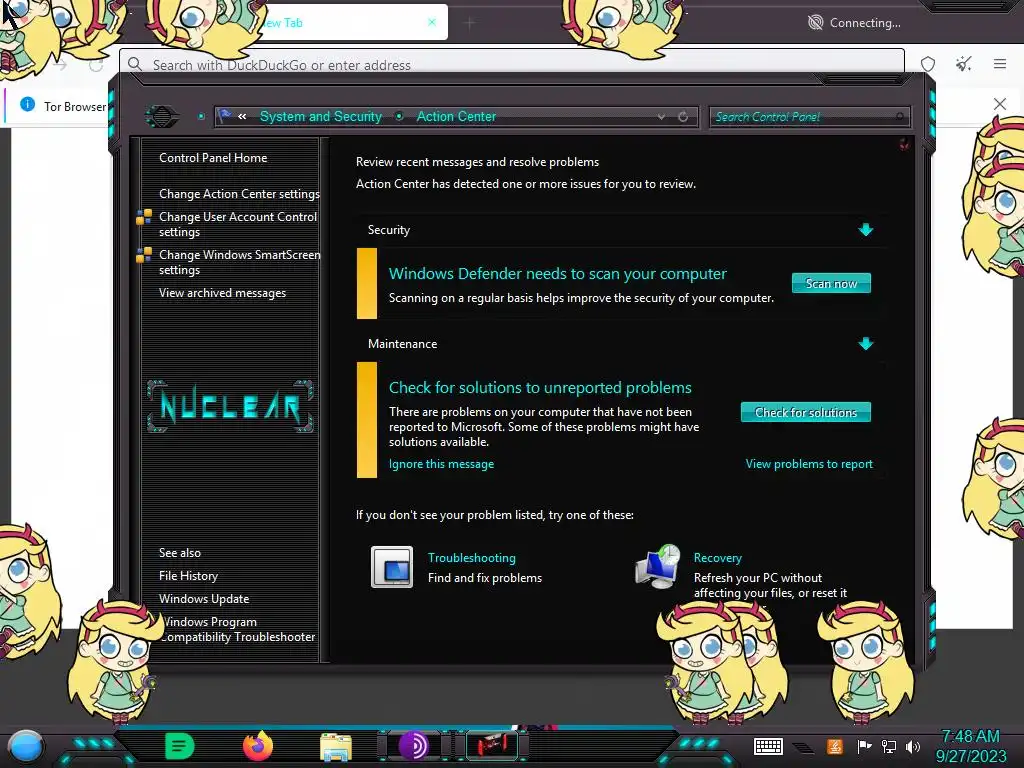1024x768 pixels.
Task: Click the Scan now button
Action: coord(831,283)
